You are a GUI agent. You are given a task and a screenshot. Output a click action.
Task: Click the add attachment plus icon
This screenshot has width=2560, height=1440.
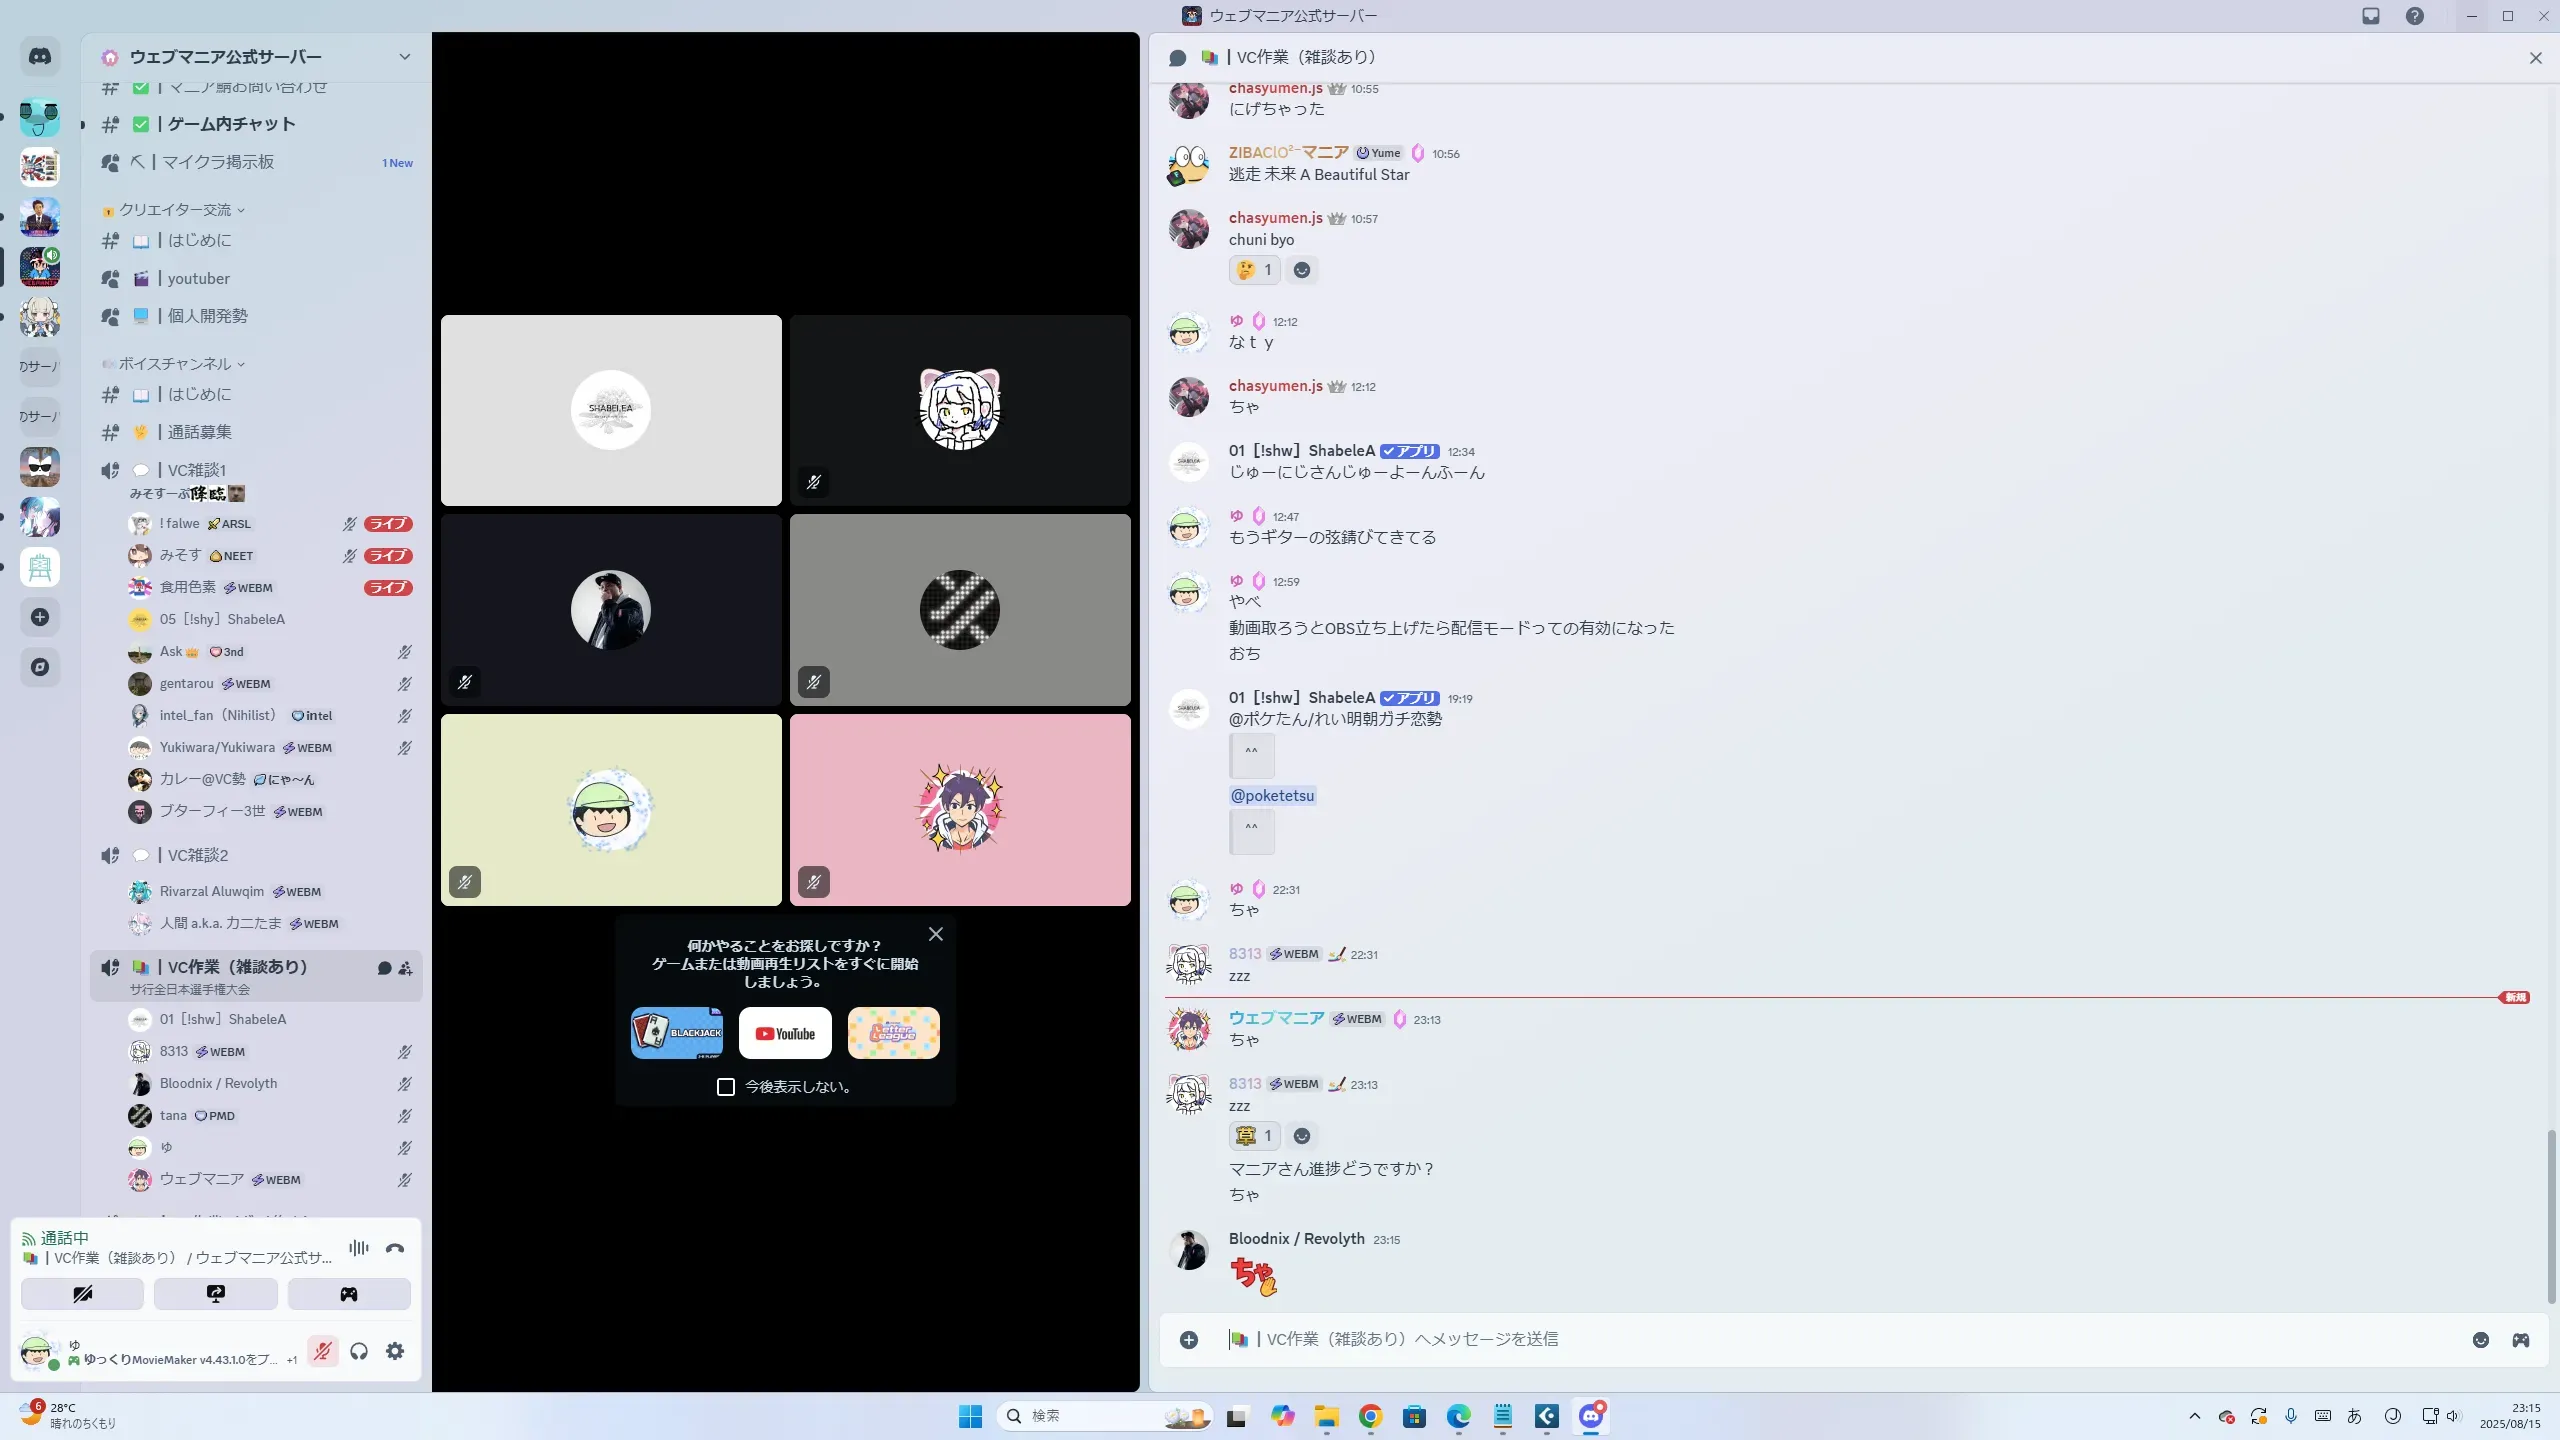pos(1189,1340)
